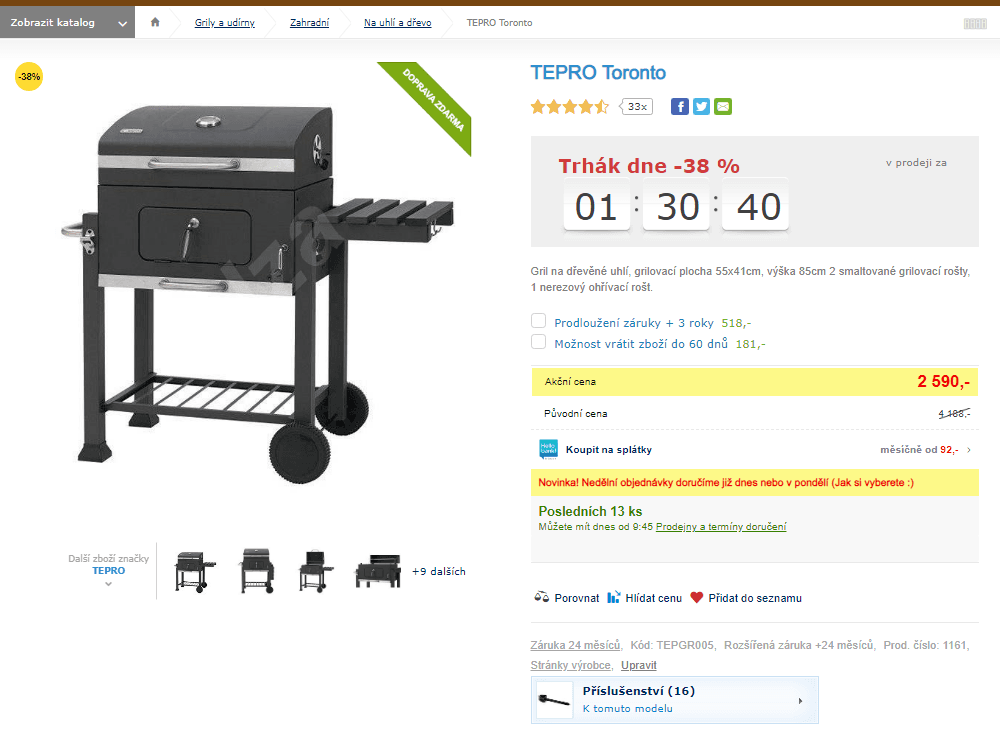Click heart icon to add to list

click(x=696, y=598)
